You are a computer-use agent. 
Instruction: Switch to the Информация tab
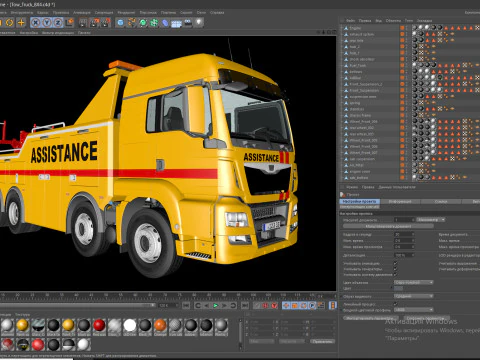(400, 201)
